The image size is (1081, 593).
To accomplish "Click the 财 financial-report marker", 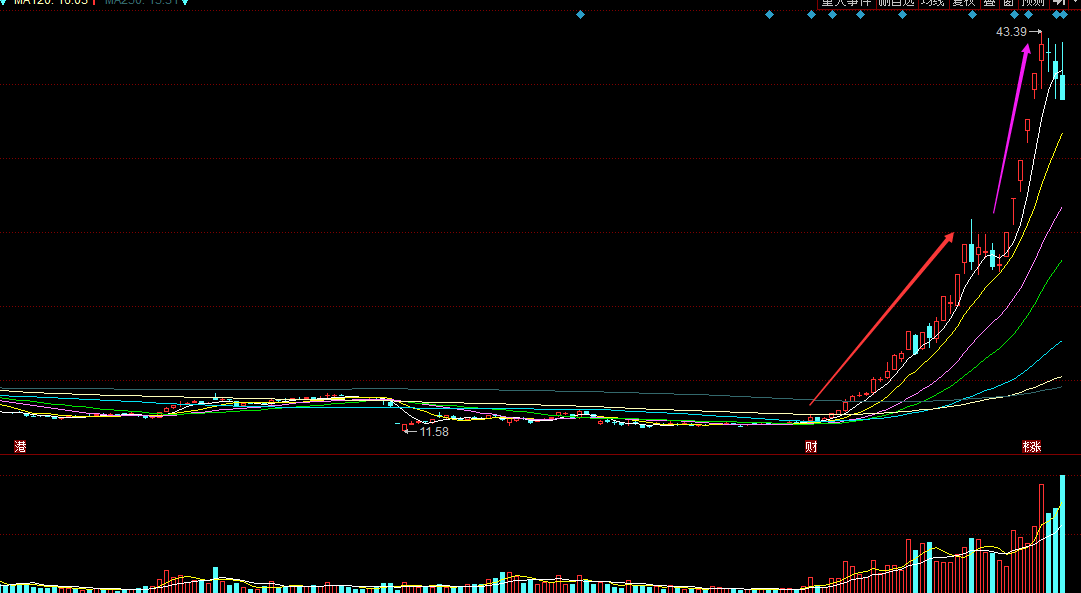I will pos(811,447).
